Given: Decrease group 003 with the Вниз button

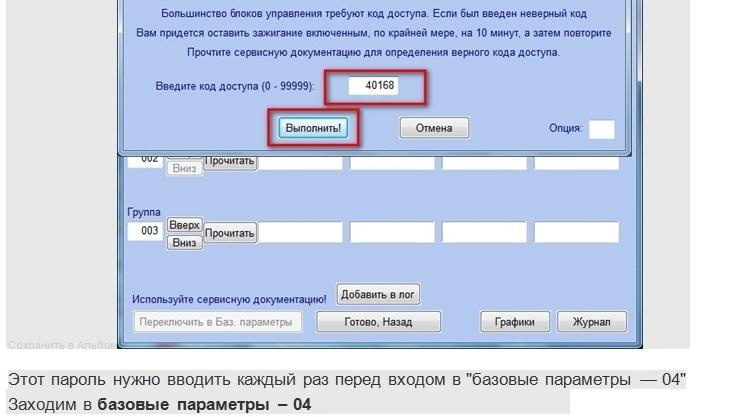Looking at the screenshot, I should click(x=184, y=242).
